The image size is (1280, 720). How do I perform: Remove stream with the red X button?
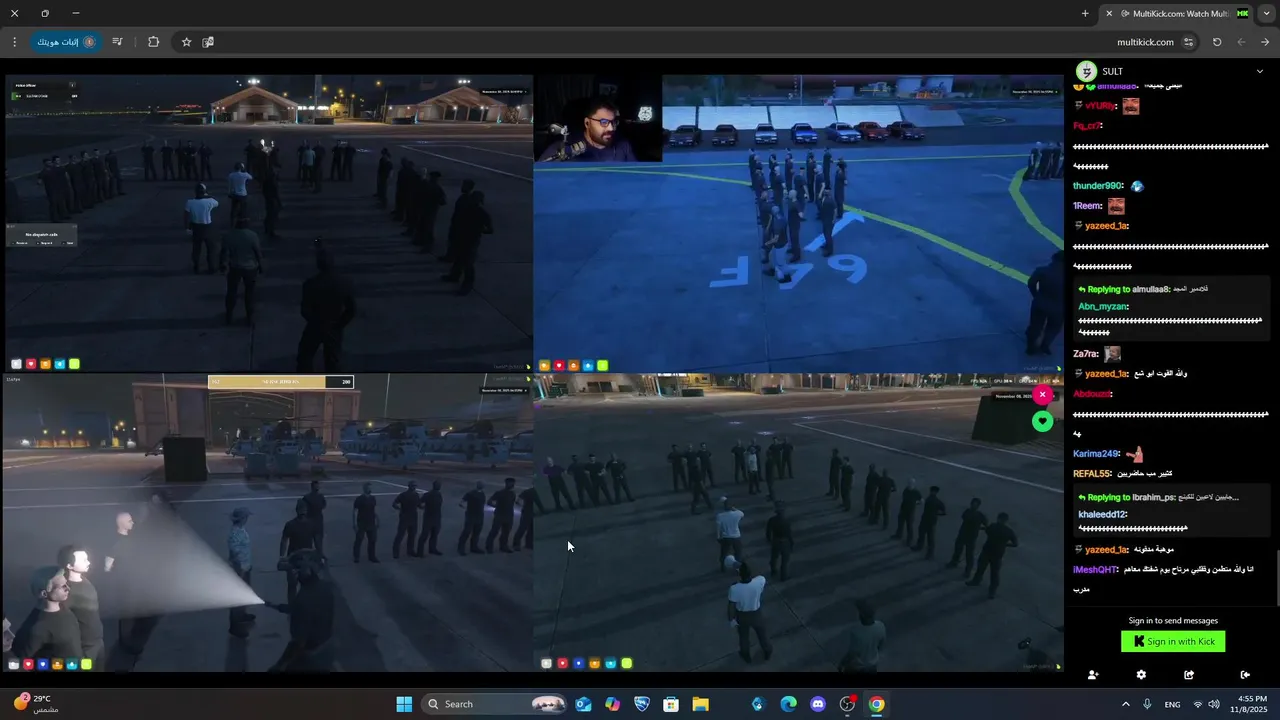1042,395
